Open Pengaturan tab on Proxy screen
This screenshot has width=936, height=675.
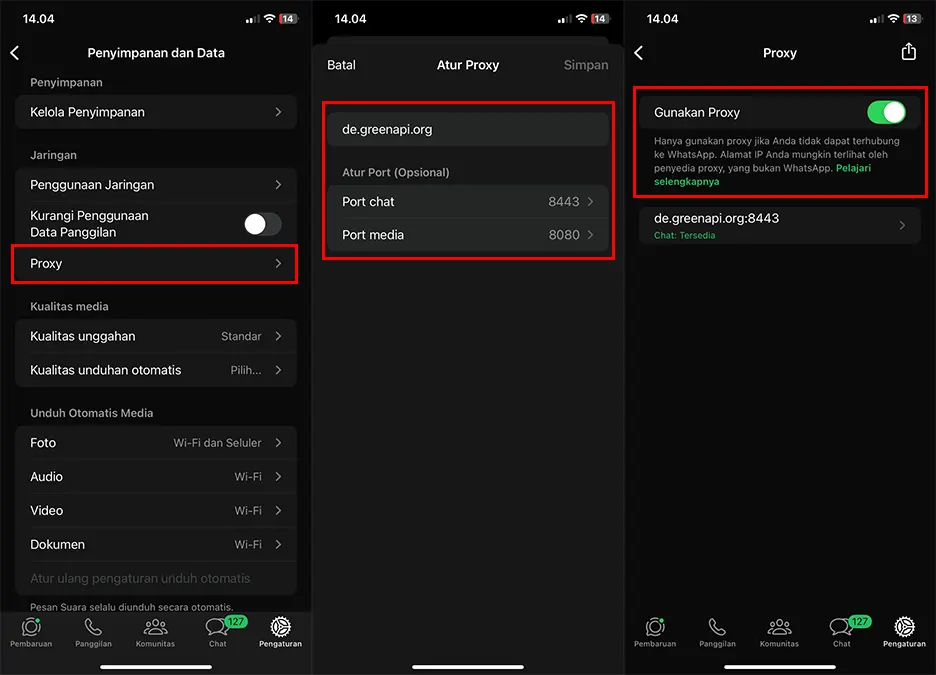pos(904,632)
